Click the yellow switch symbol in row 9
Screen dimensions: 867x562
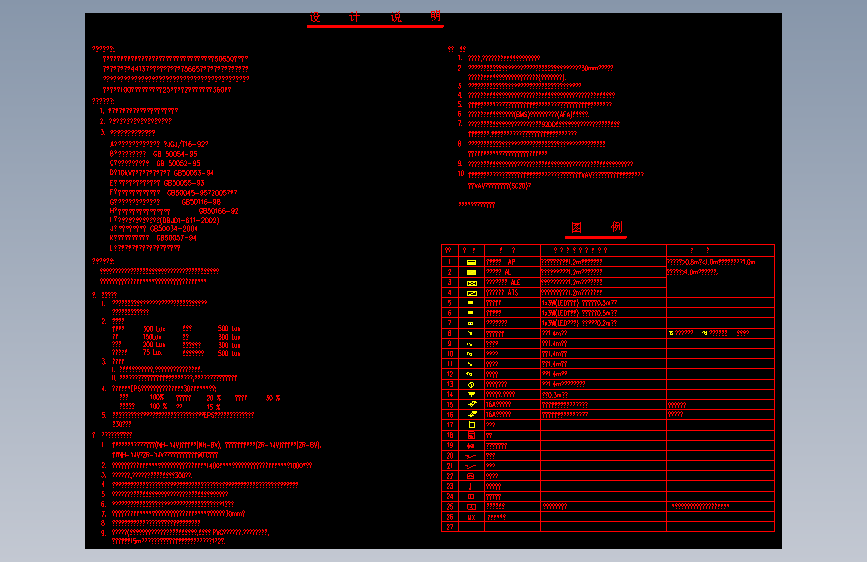(x=470, y=344)
